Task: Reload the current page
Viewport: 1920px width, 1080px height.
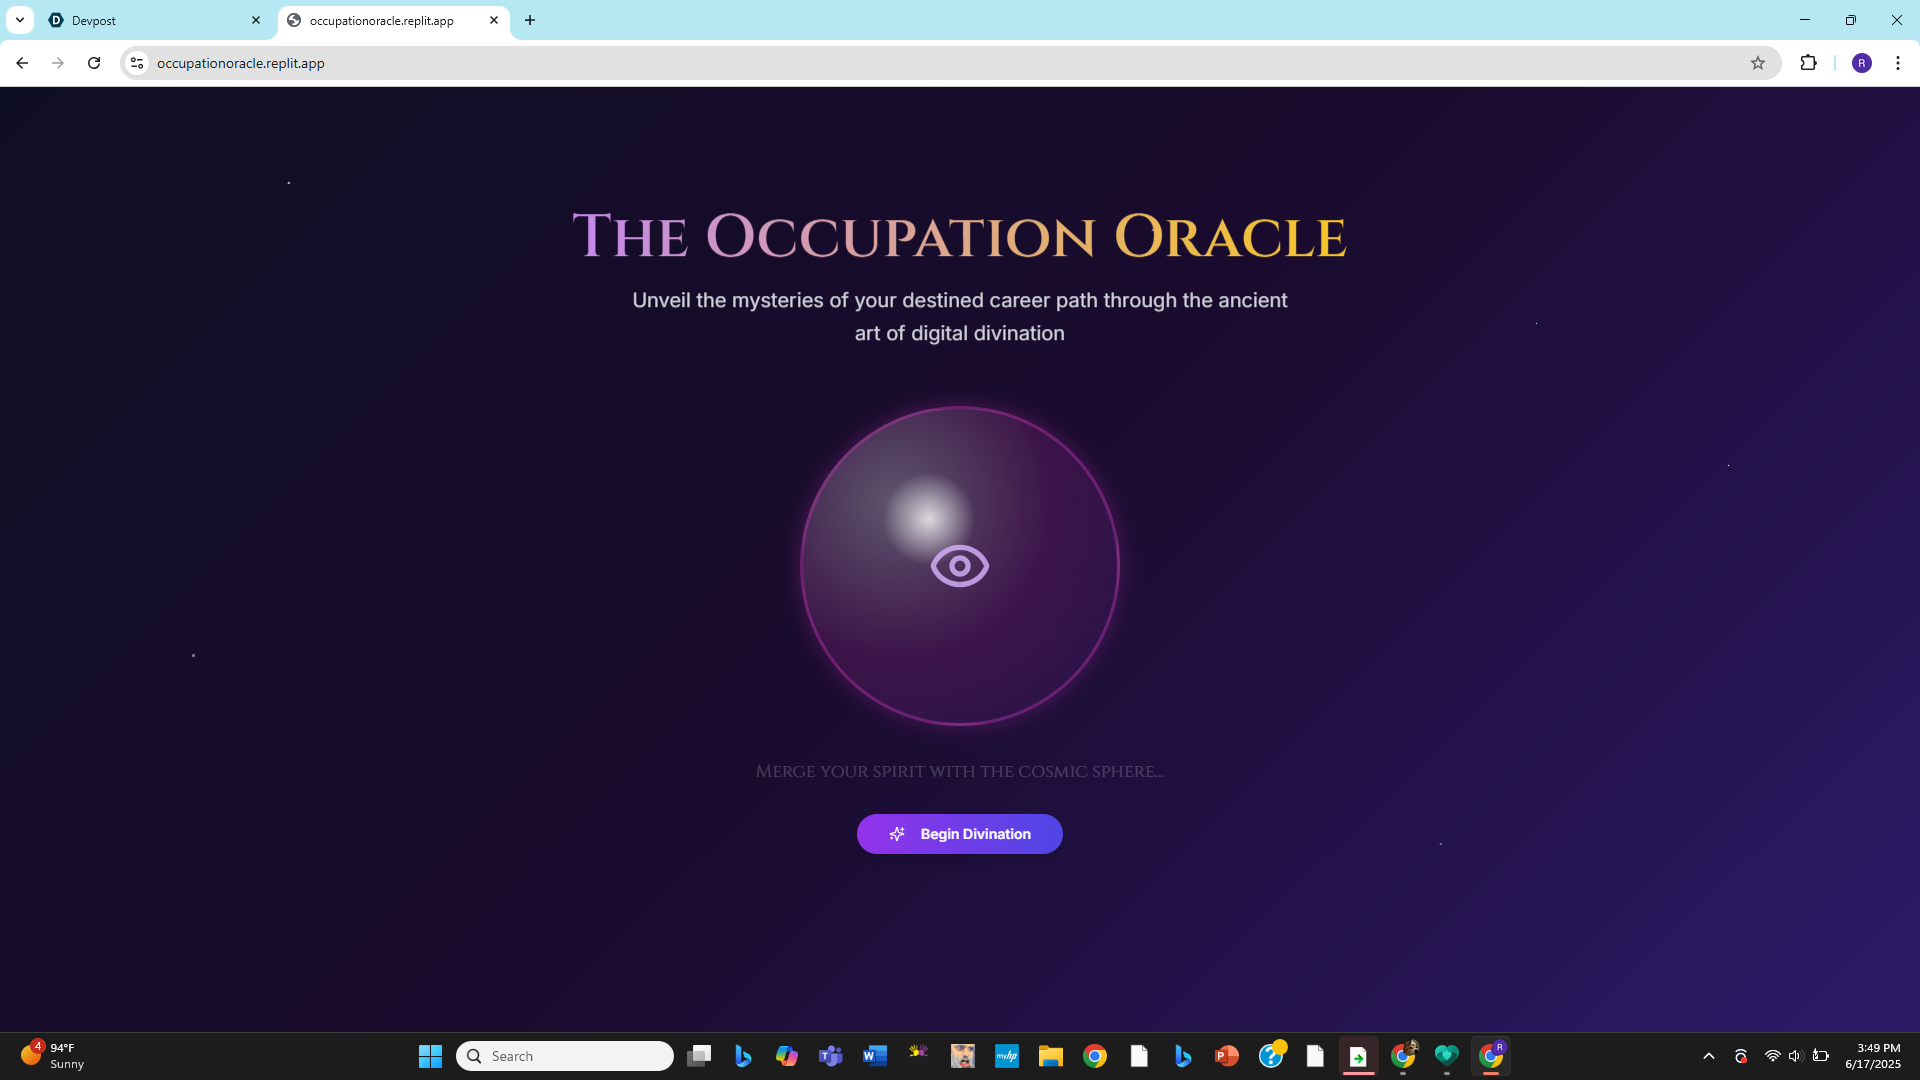Action: (x=94, y=63)
